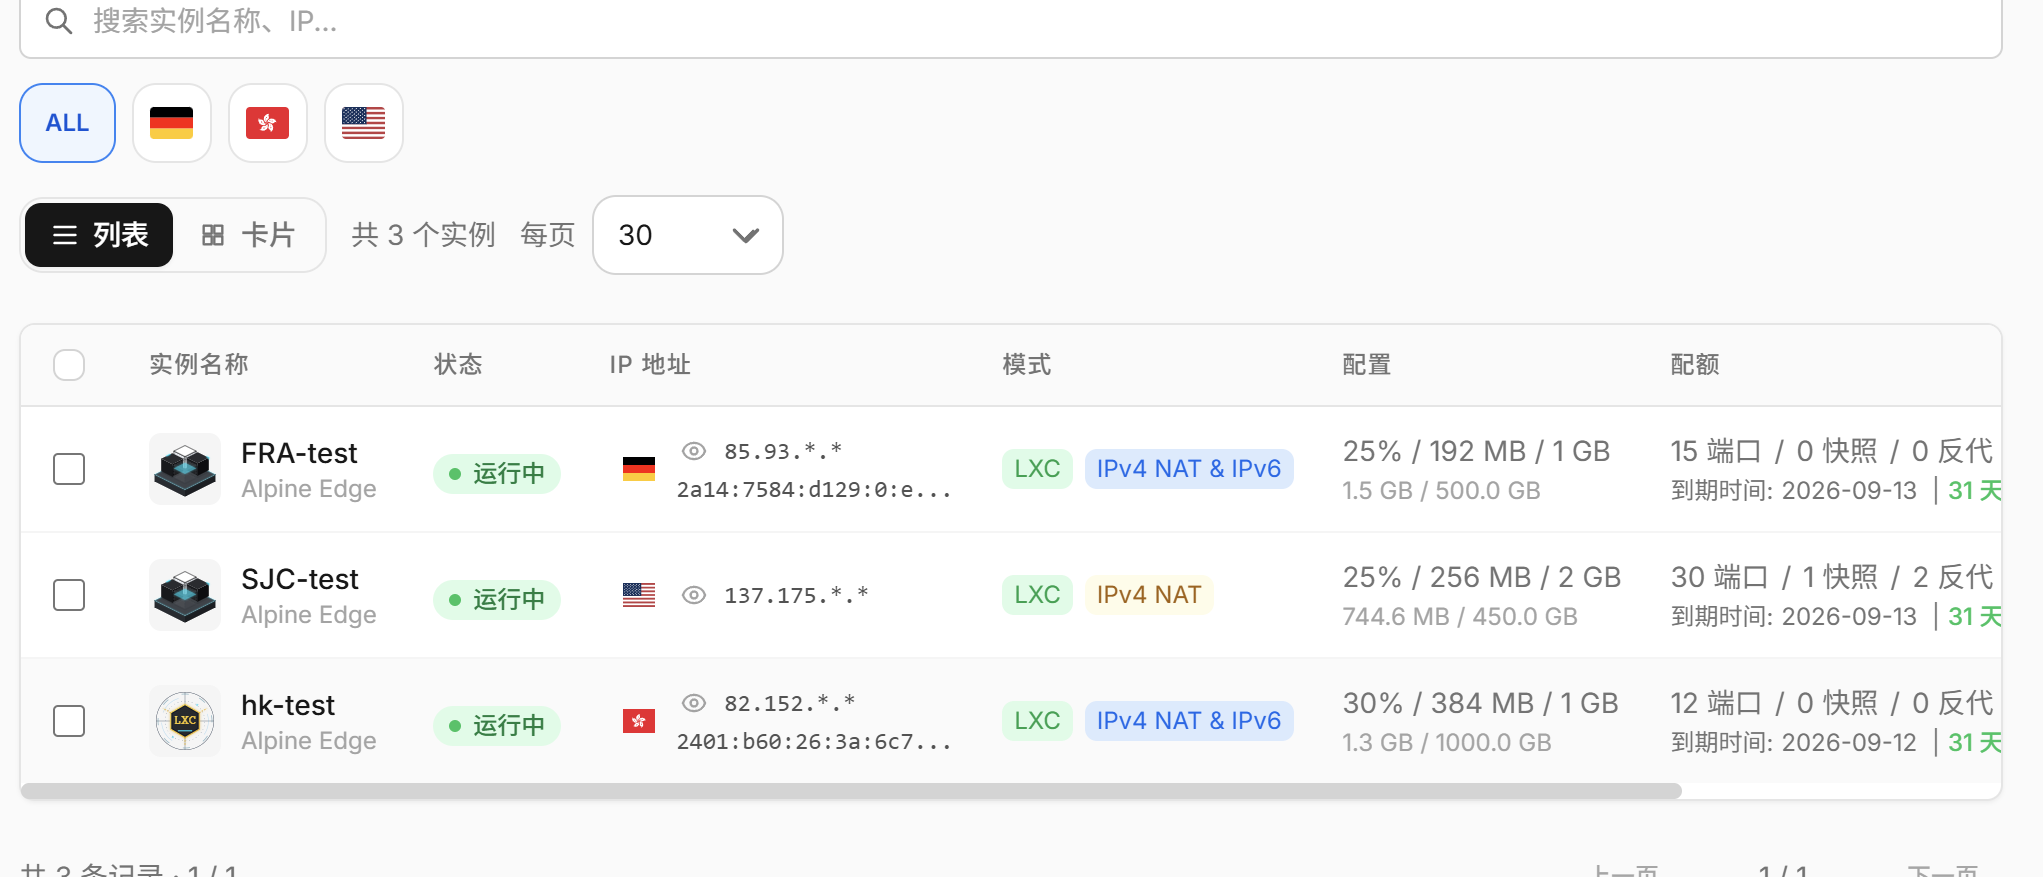The image size is (2043, 877).
Task: Click IPv6 address 2401:b60:26:3a:6c7...
Action: pos(814,742)
